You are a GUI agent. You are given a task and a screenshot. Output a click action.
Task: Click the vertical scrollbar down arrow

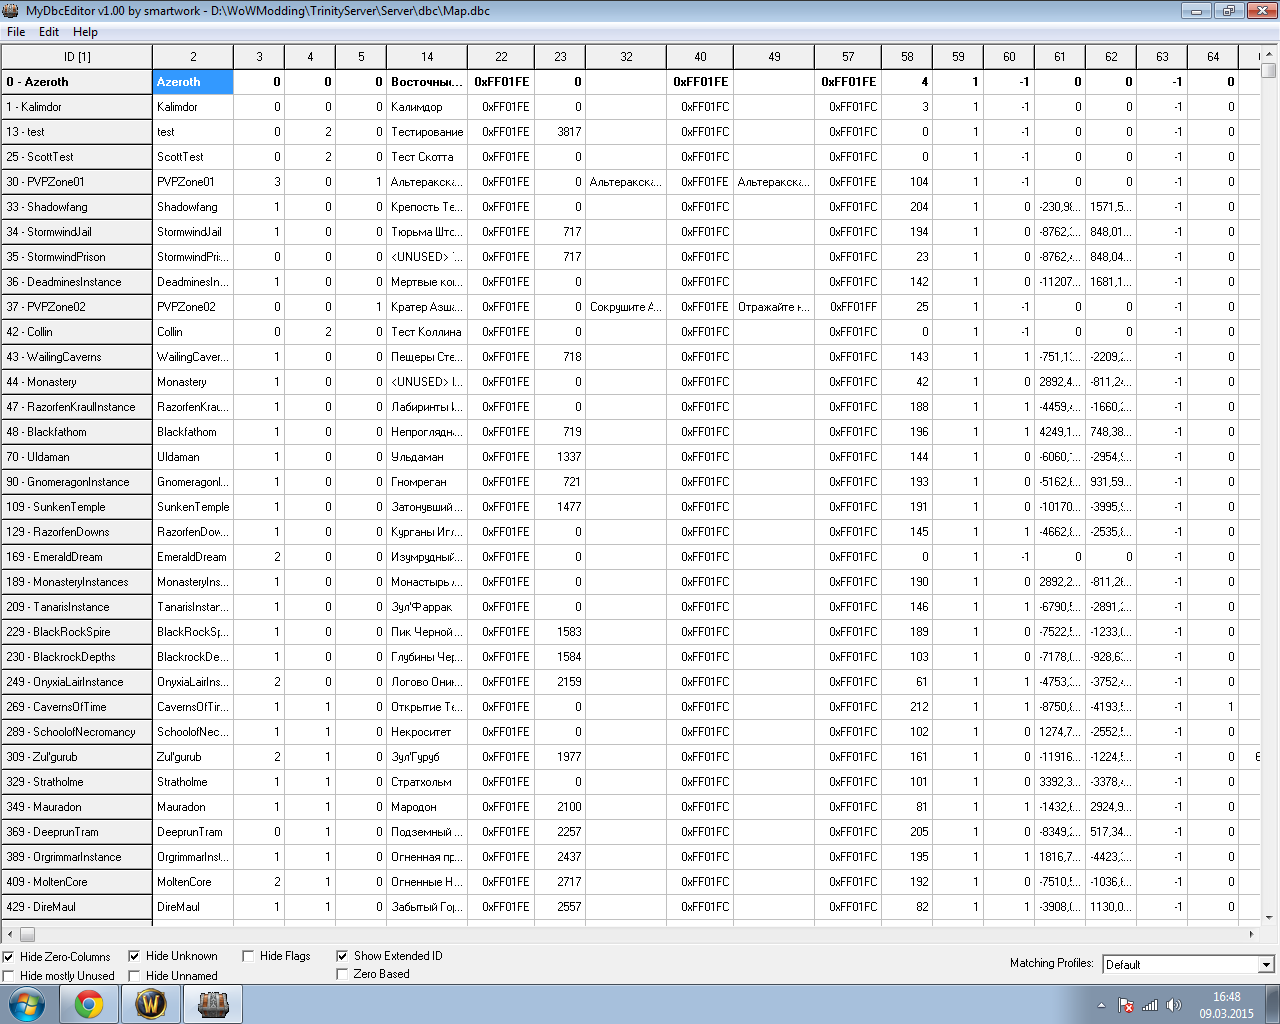[x=1268, y=916]
